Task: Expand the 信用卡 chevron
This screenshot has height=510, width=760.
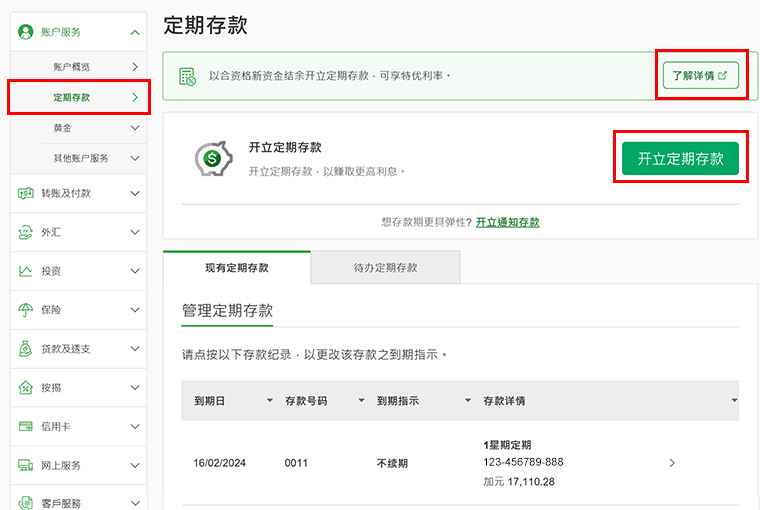Action: (135, 426)
